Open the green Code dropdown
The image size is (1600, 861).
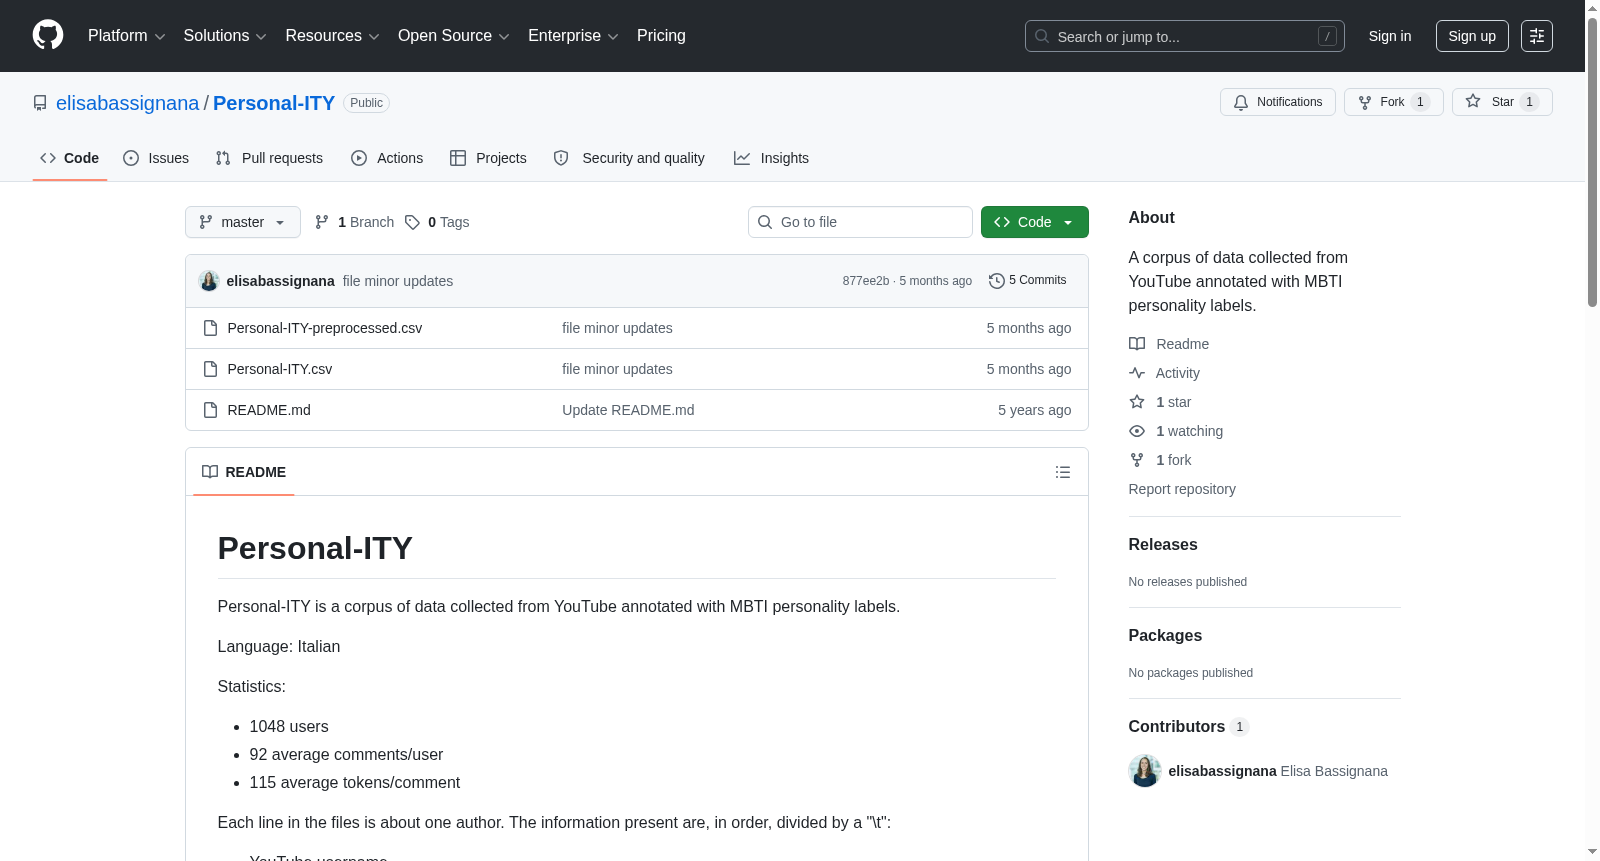click(1035, 222)
